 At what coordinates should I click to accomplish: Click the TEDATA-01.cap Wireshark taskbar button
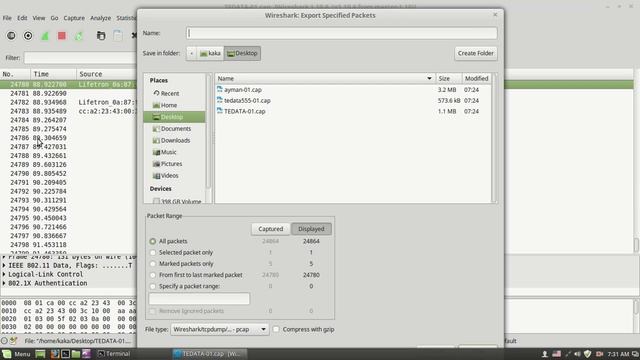[x=209, y=354]
